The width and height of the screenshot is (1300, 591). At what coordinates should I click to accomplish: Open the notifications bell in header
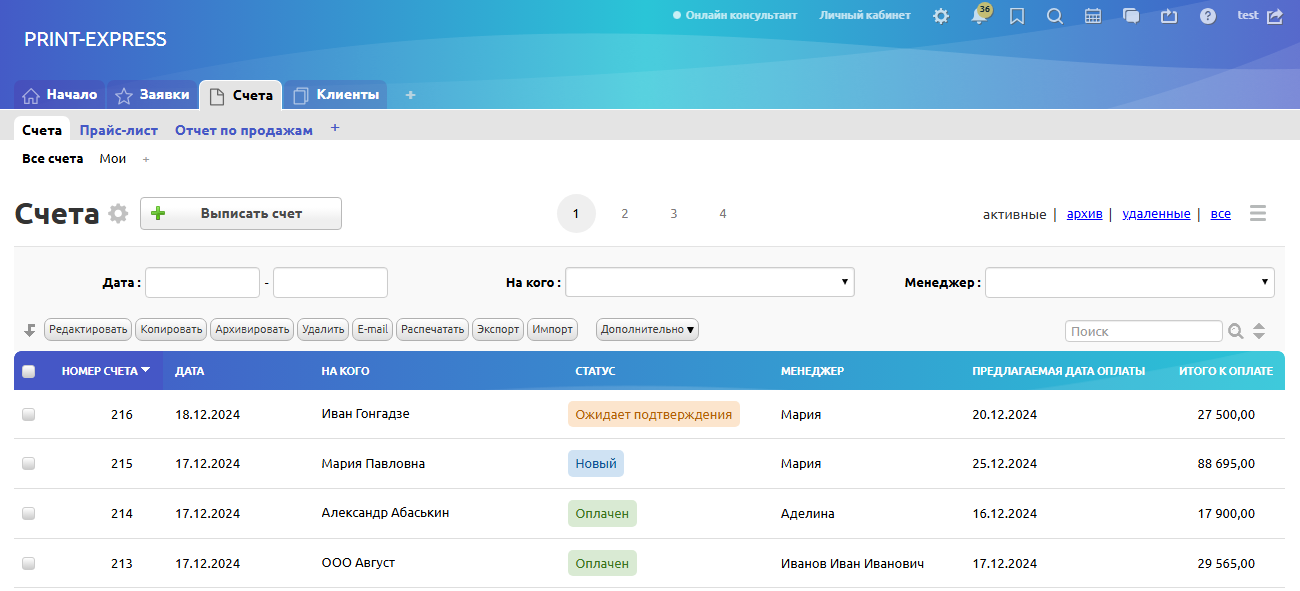(978, 17)
